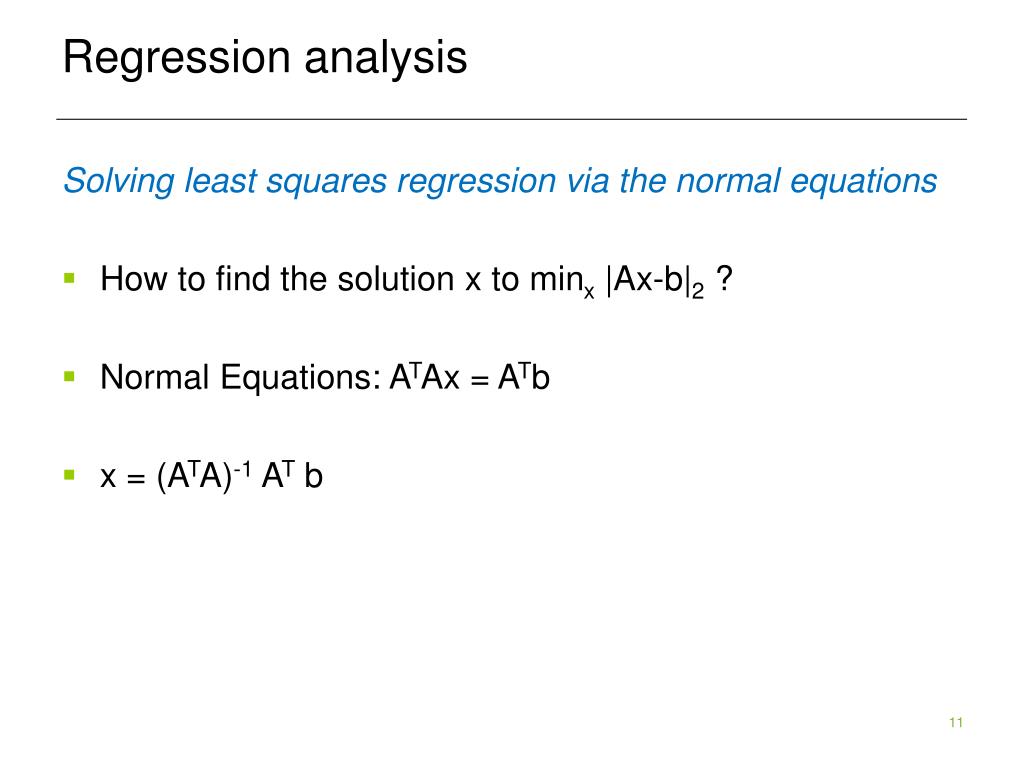Click the green bullet beside x = formula
1024x768 pixels.
click(x=70, y=475)
